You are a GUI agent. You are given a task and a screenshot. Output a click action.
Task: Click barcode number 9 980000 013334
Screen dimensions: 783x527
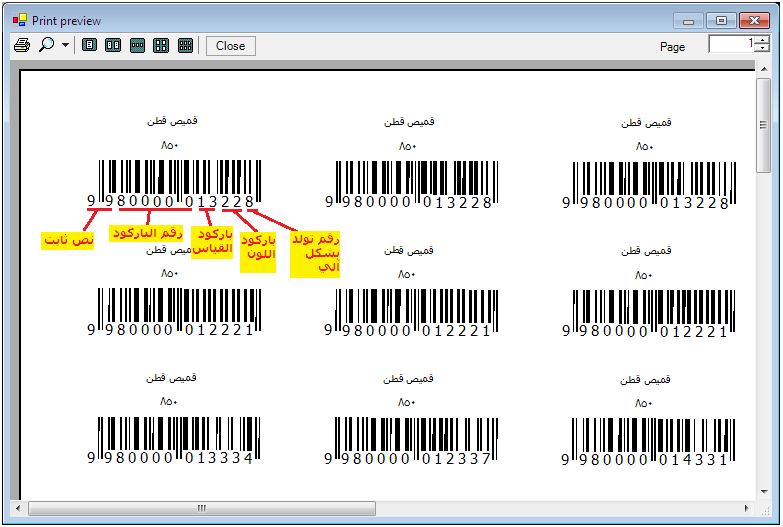point(170,458)
